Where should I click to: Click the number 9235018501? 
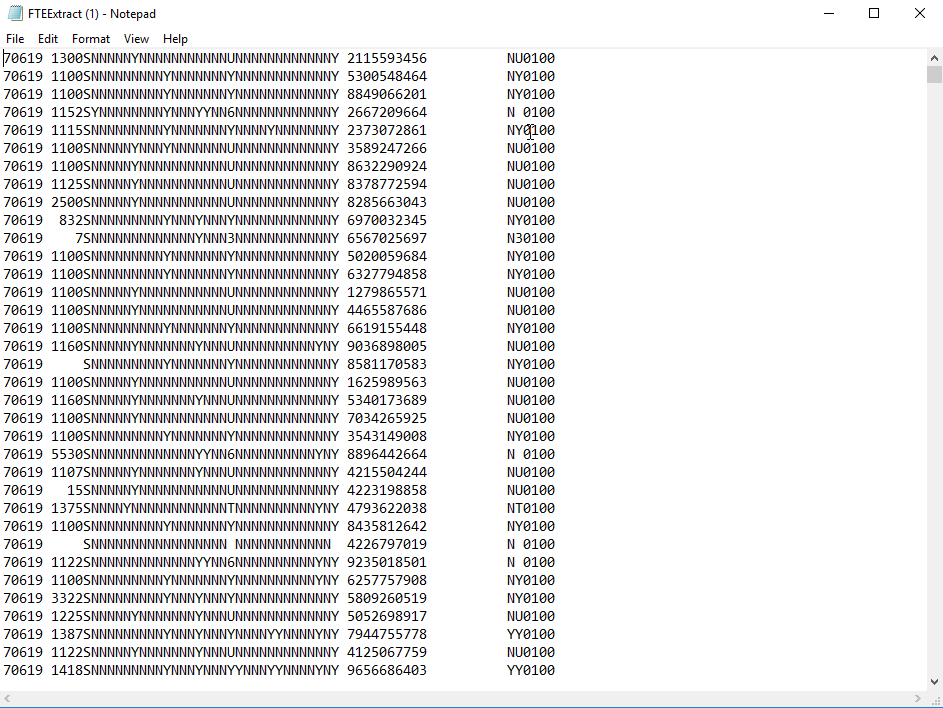click(x=387, y=562)
